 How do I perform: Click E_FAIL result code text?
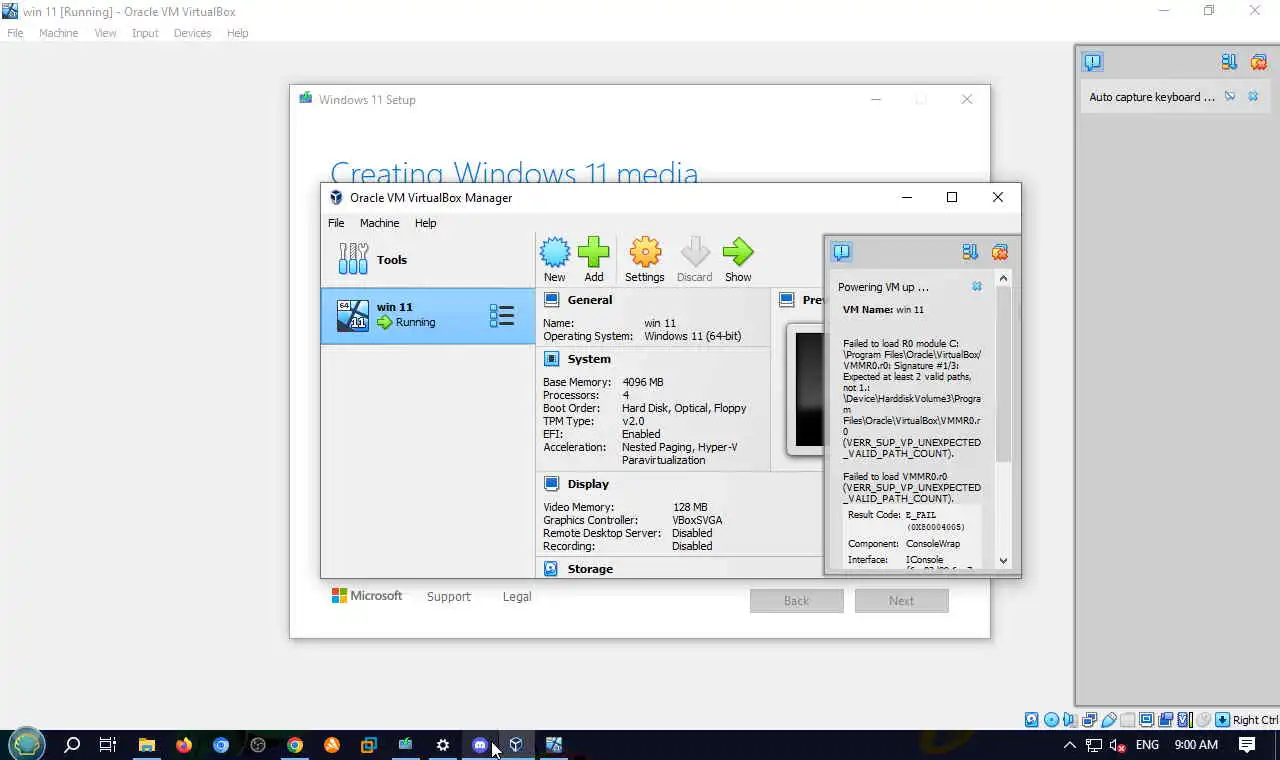pyautogui.click(x=921, y=515)
